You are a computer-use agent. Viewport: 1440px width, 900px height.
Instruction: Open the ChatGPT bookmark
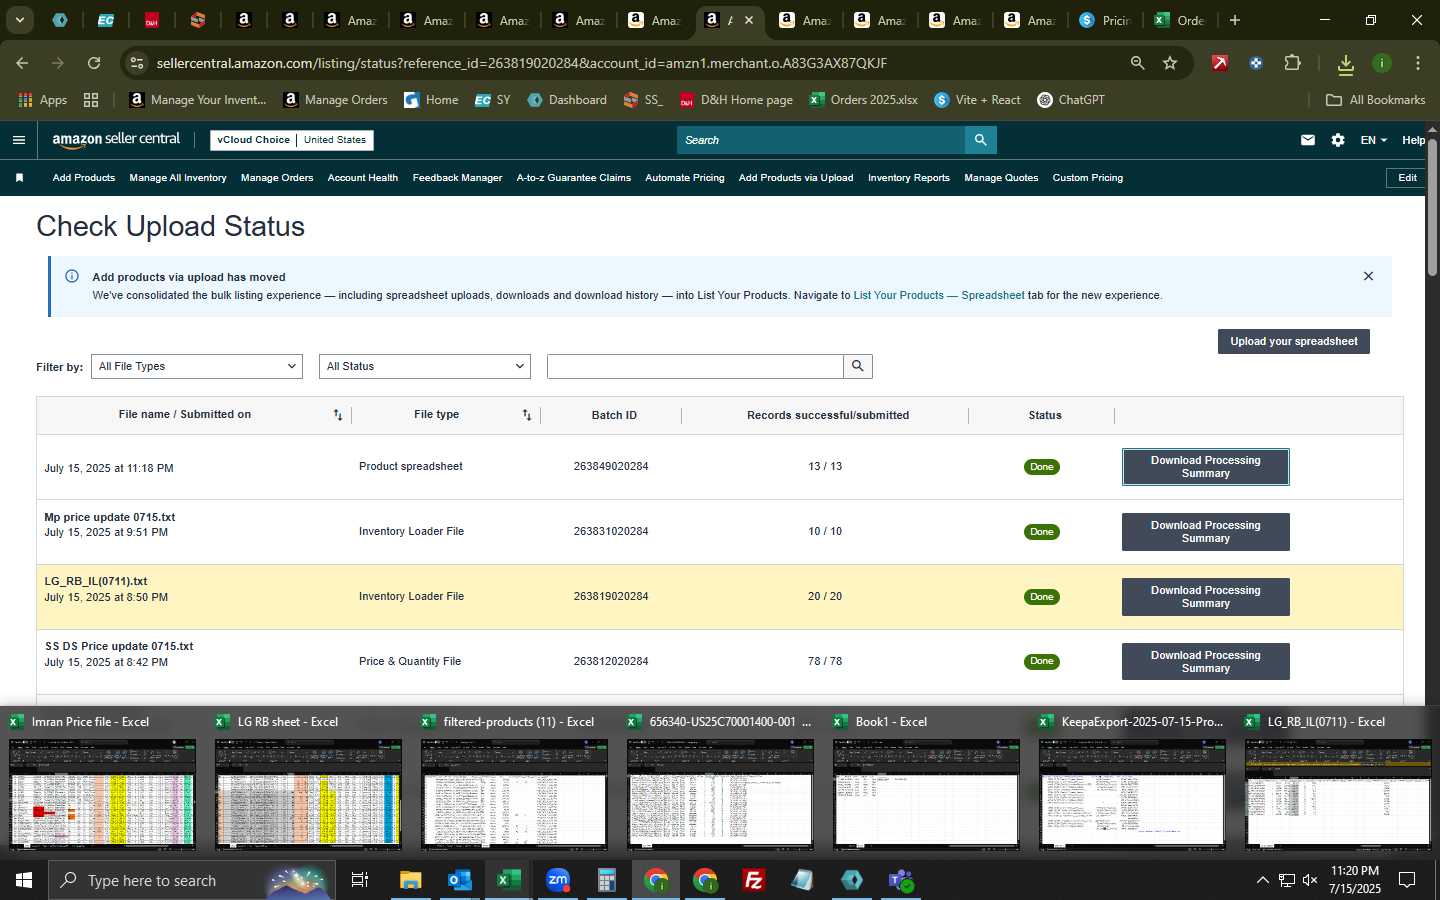point(1071,100)
